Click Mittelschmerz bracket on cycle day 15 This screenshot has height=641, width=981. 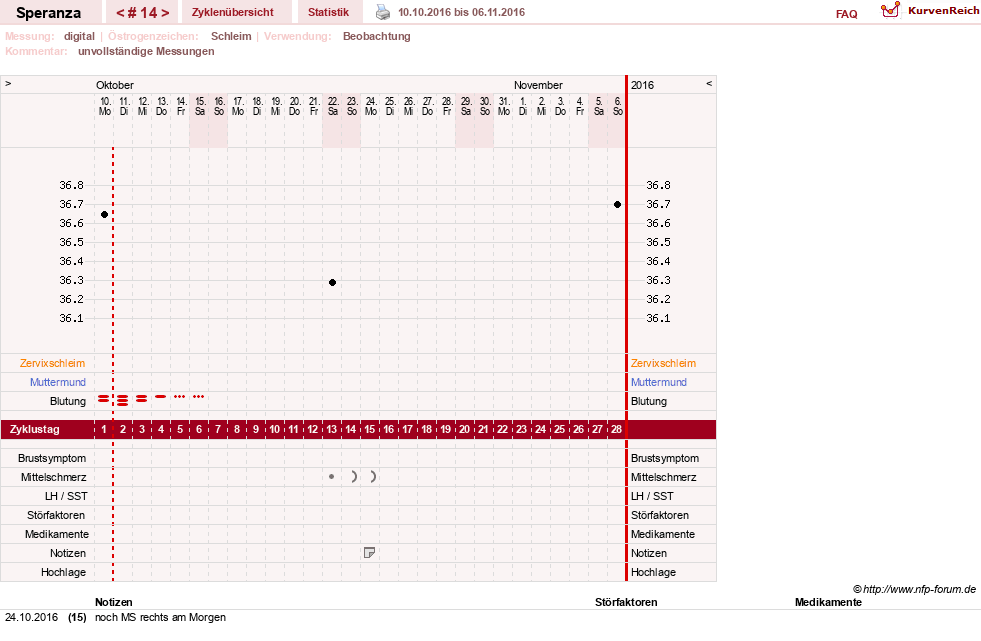[373, 477]
